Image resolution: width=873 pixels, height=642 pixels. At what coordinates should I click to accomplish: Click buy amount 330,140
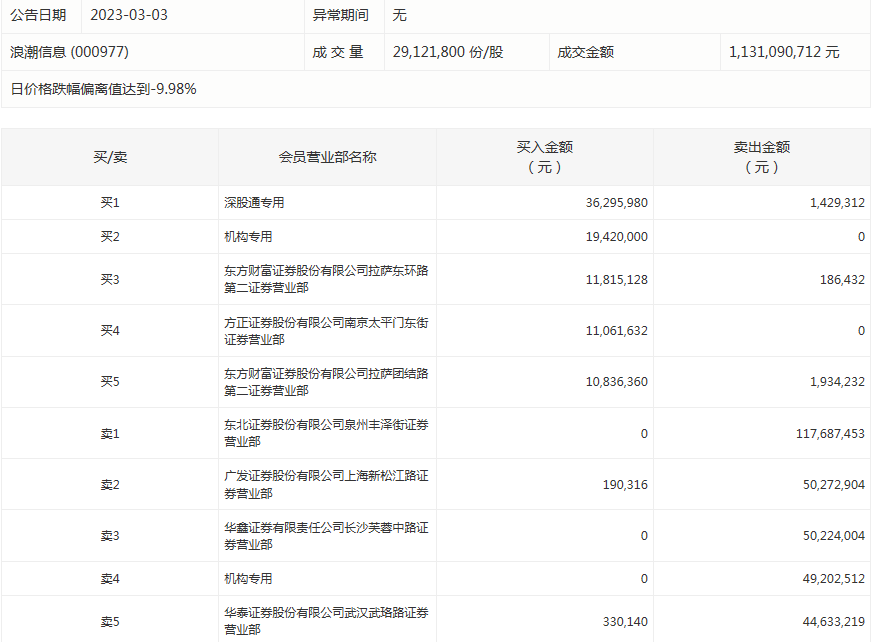coord(625,622)
